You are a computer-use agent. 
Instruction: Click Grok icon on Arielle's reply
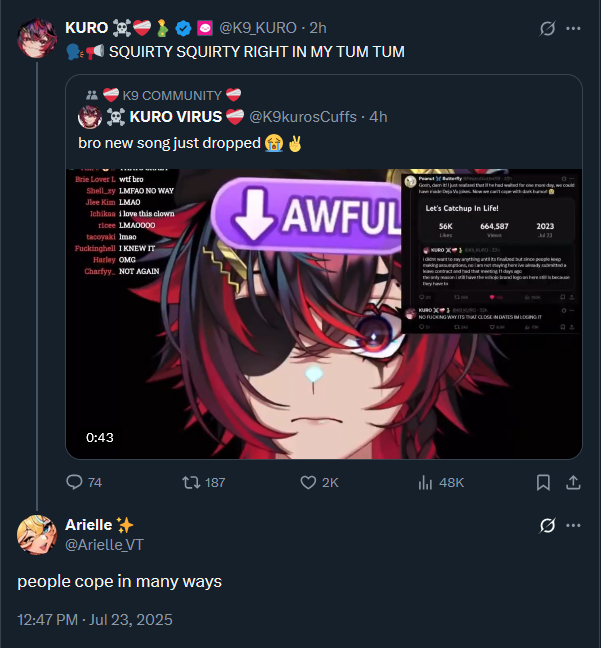coord(547,526)
